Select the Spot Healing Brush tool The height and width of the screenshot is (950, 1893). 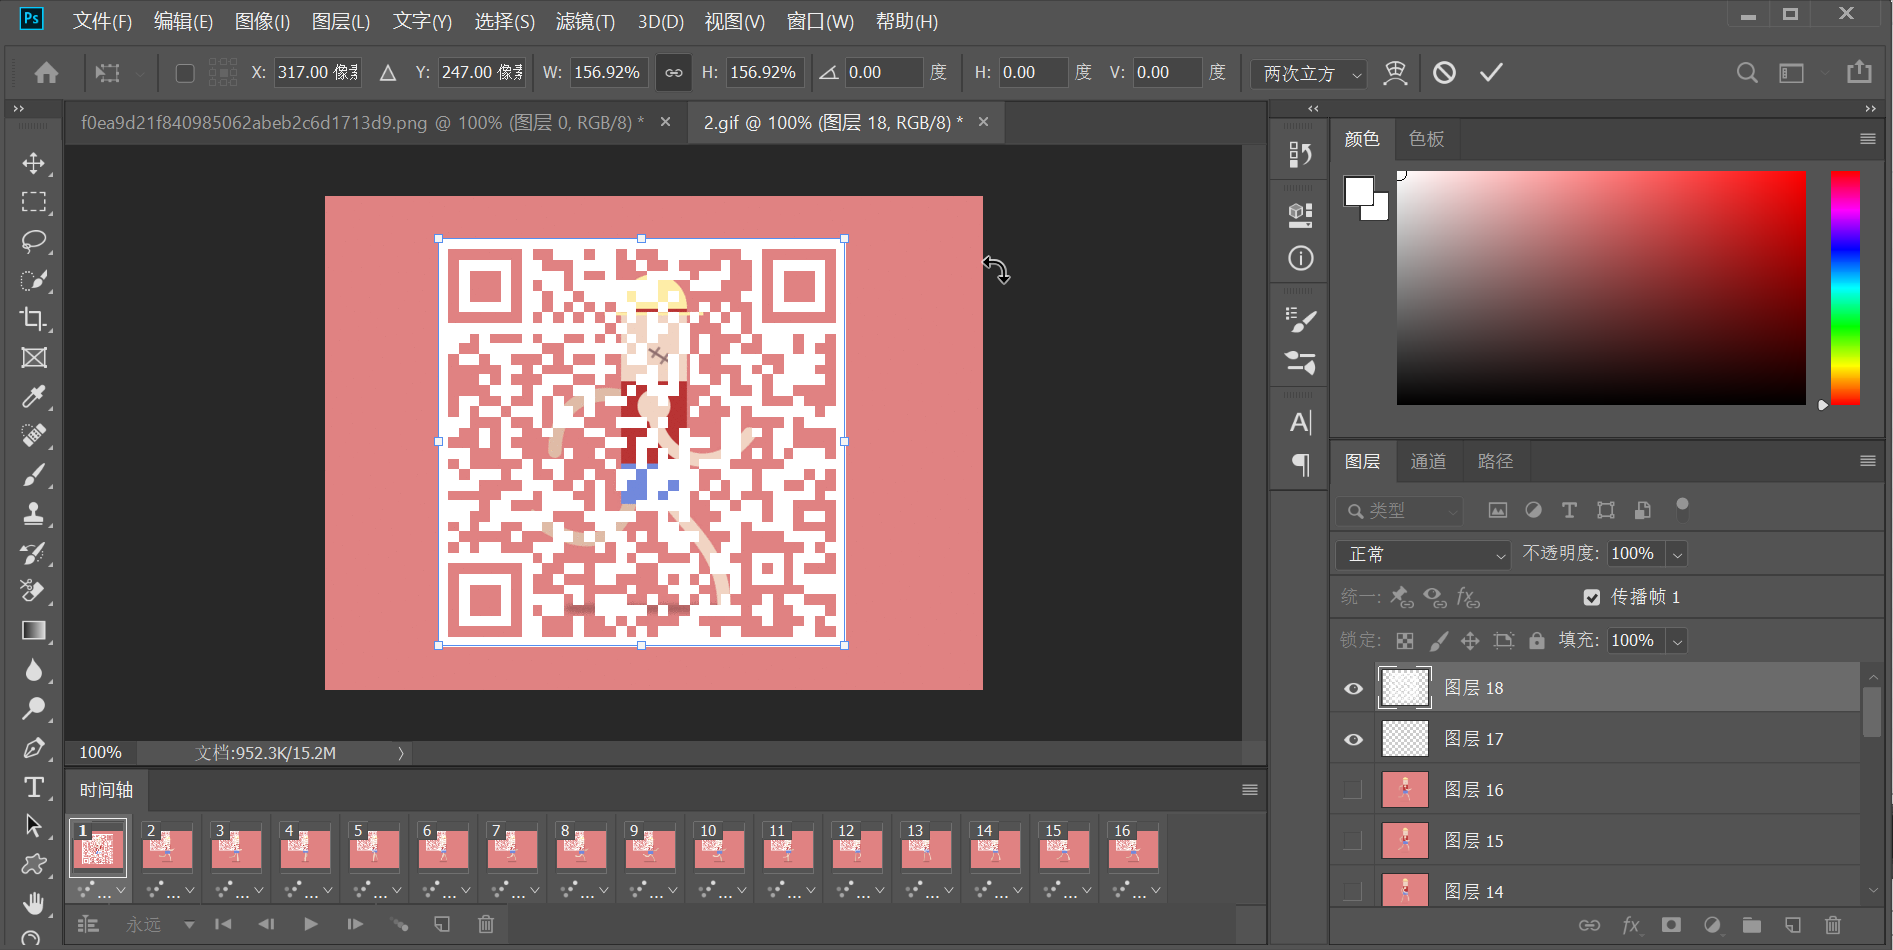[34, 436]
